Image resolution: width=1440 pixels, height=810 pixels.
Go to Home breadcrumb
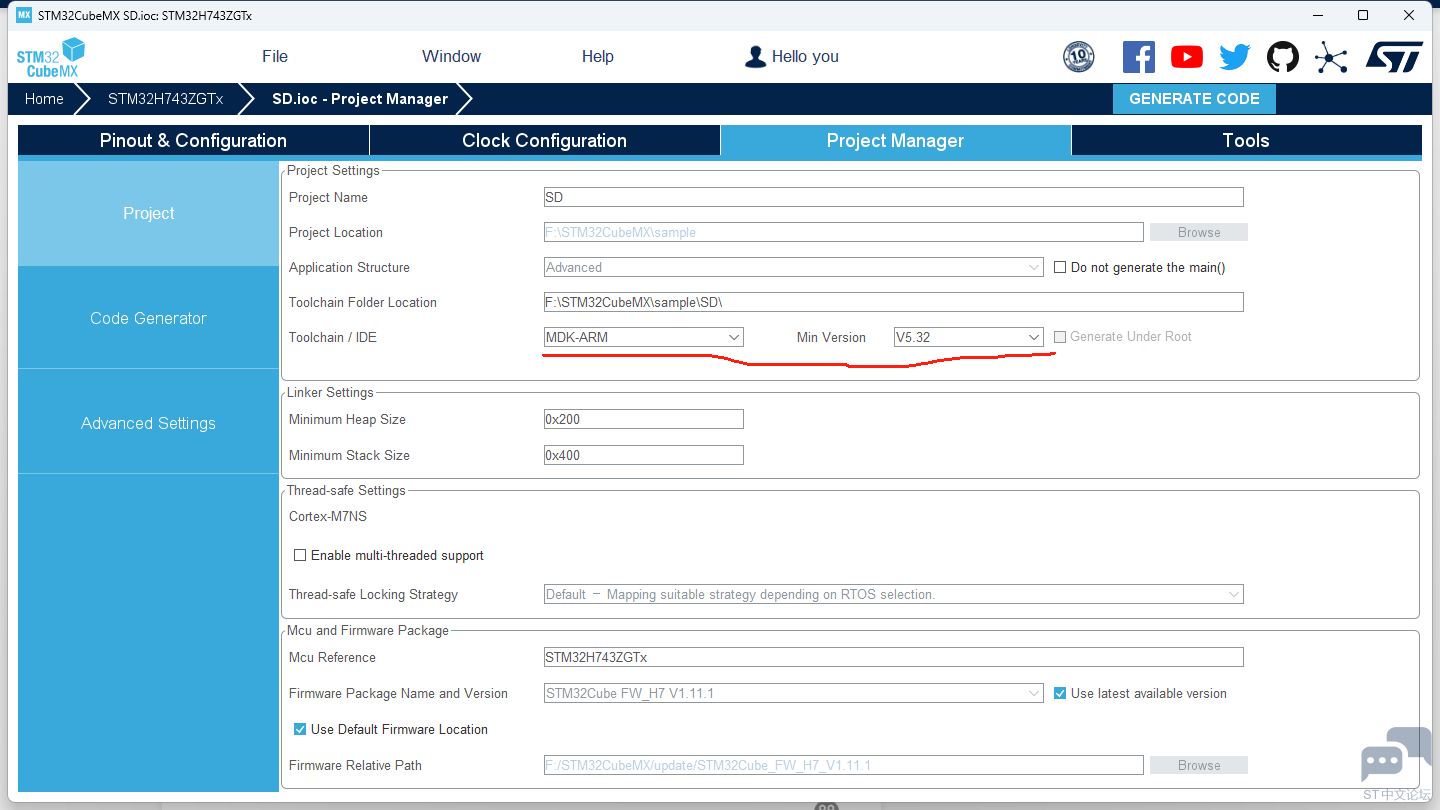point(44,99)
